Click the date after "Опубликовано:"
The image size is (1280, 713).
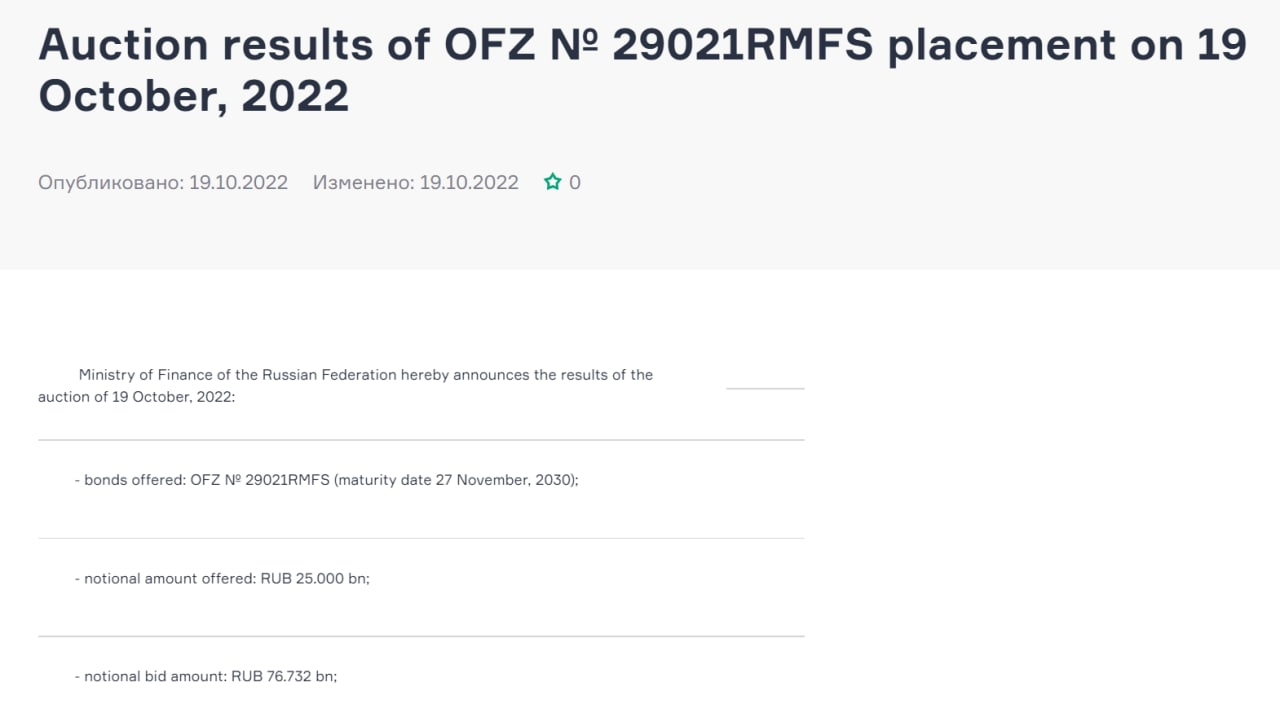[x=238, y=182]
